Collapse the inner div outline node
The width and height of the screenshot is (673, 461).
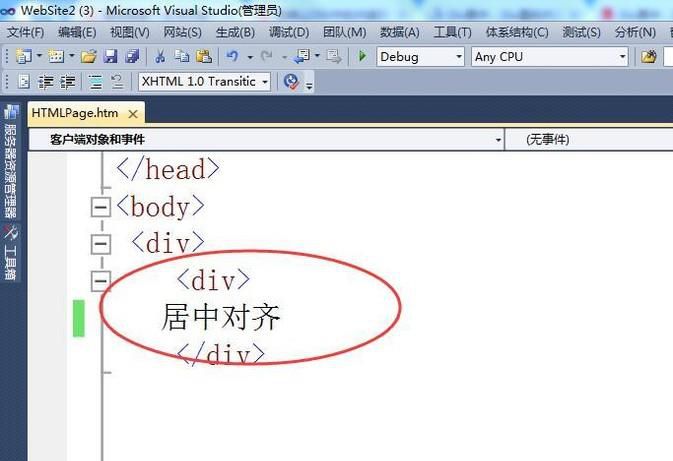[100, 280]
